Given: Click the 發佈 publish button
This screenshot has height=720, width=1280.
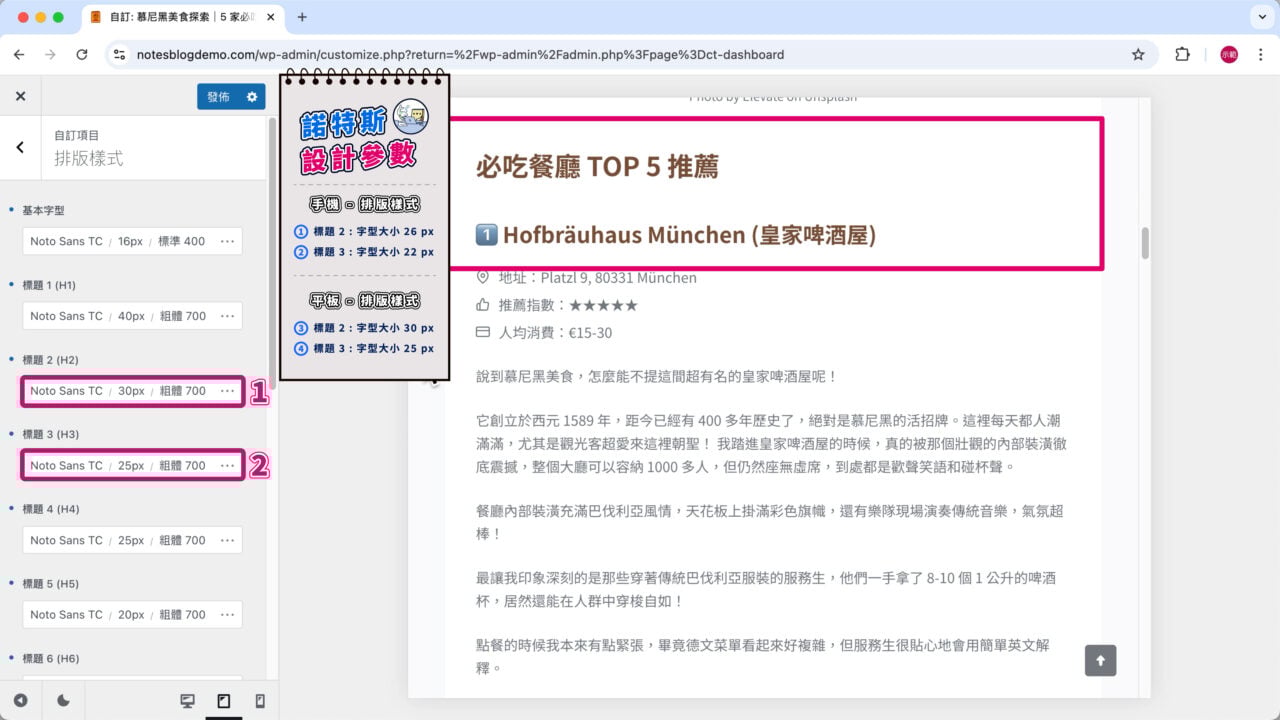Looking at the screenshot, I should click(x=218, y=97).
